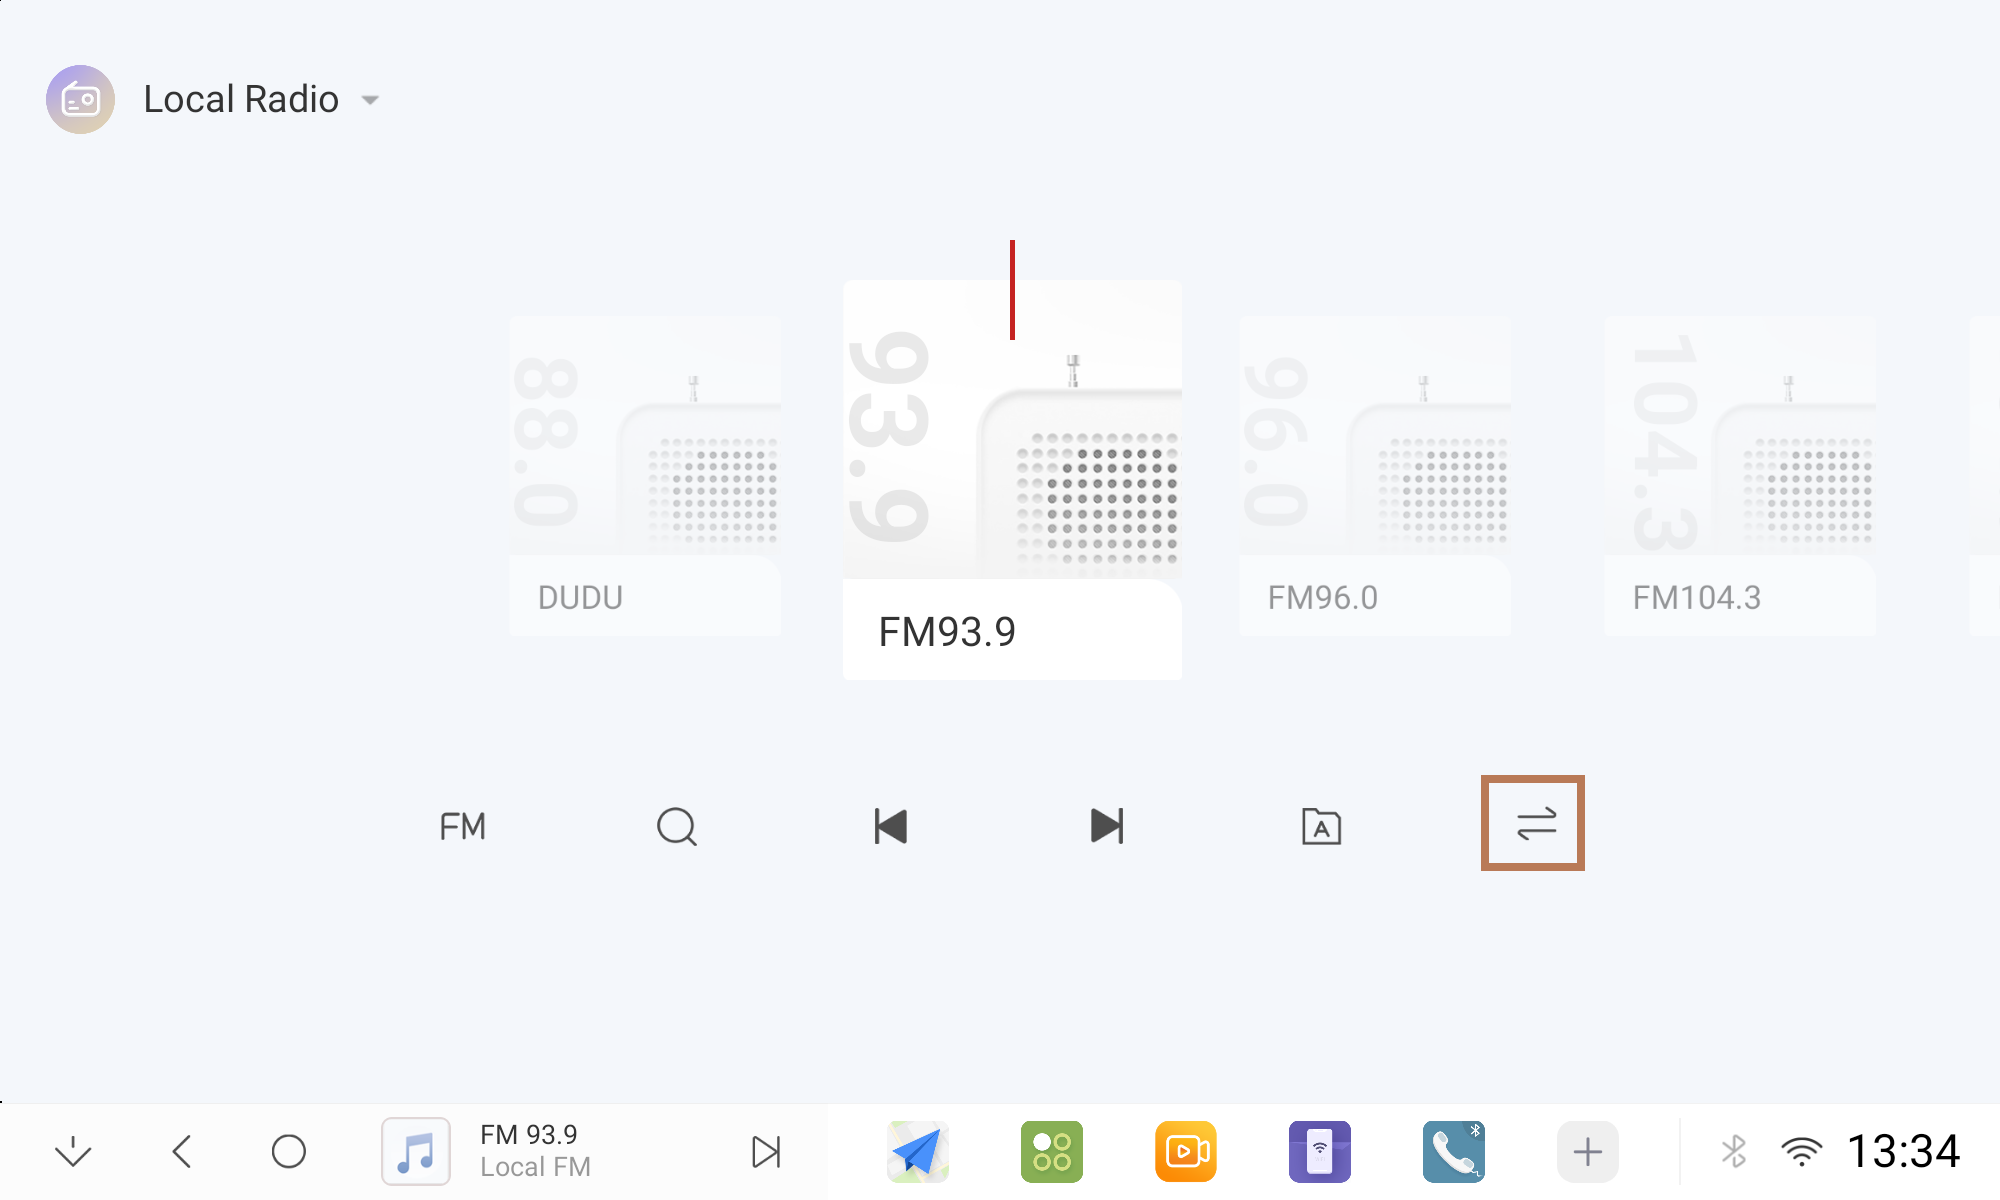Toggle Bluetooth from the status icon

[x=1734, y=1152]
